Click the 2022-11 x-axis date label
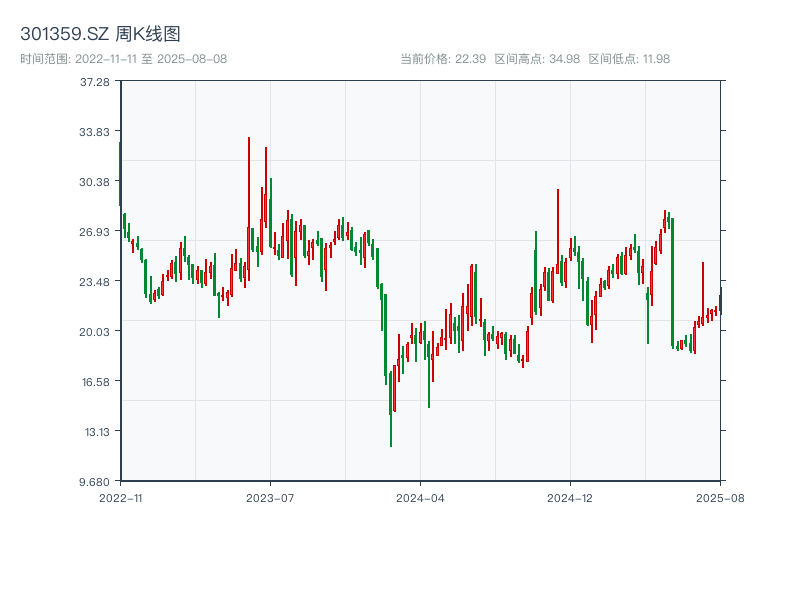Image resolution: width=800 pixels, height=600 pixels. [x=121, y=497]
